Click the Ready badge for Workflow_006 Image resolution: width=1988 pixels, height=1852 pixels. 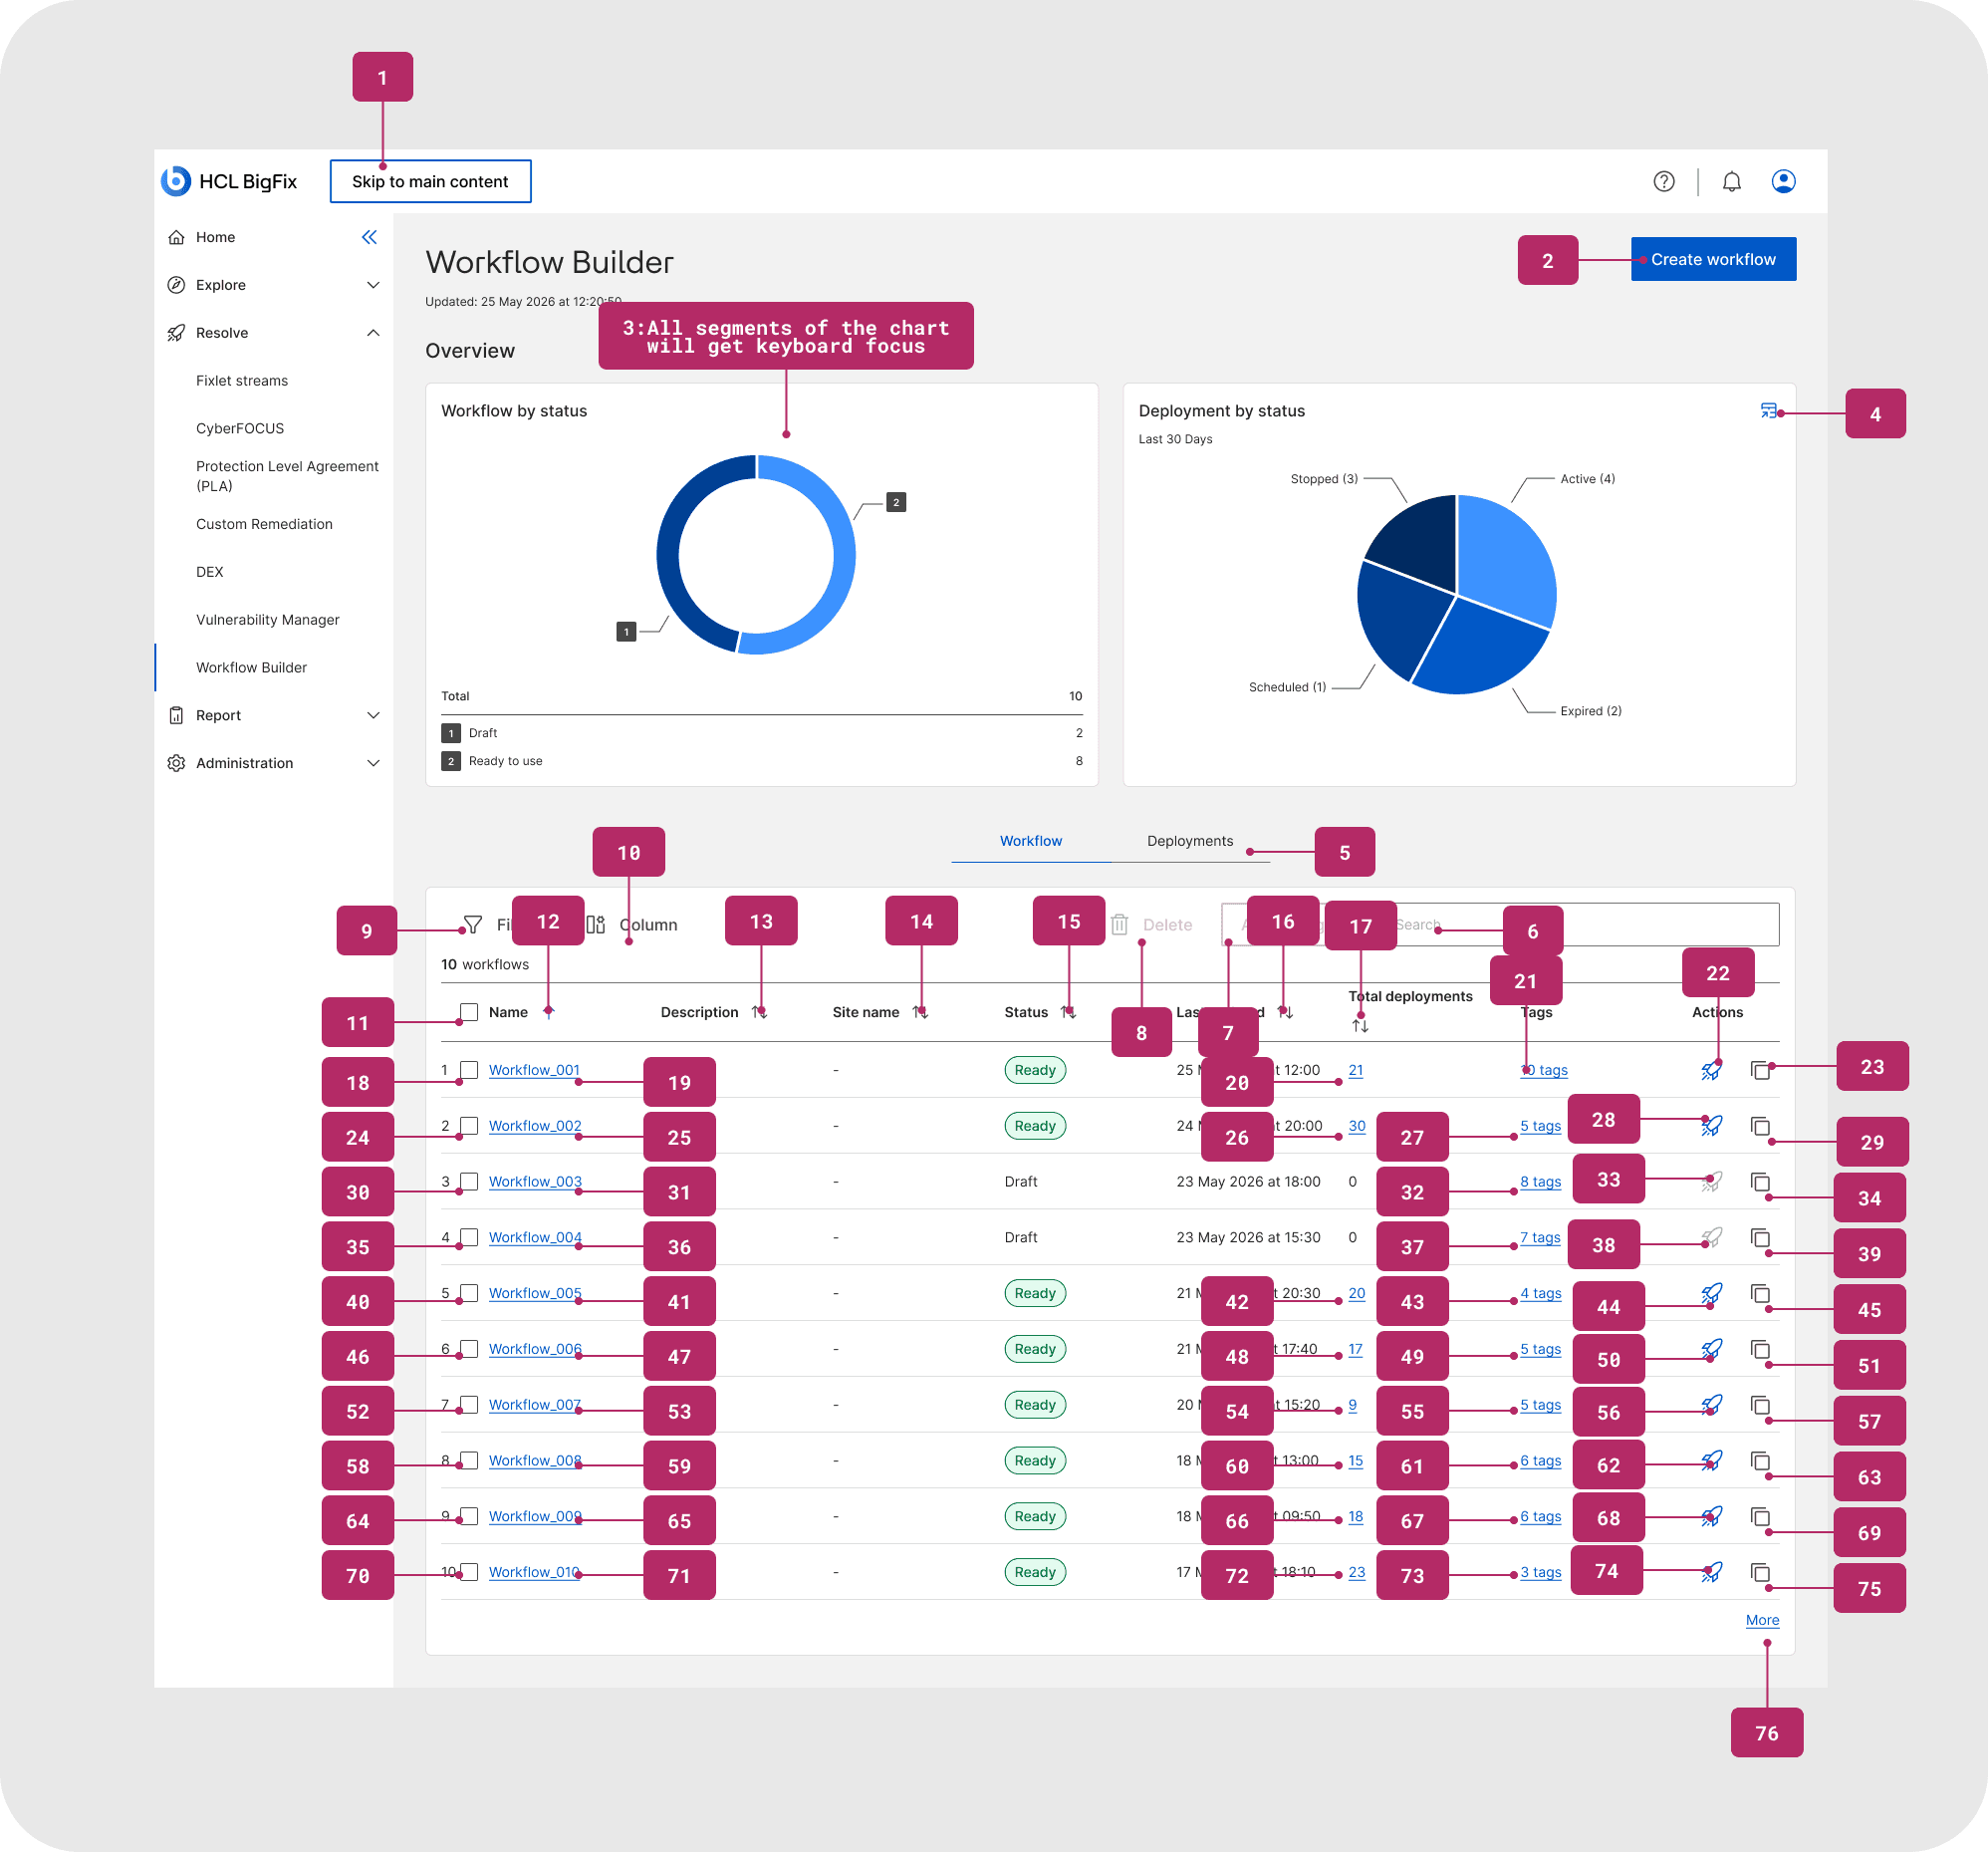click(x=1035, y=1350)
